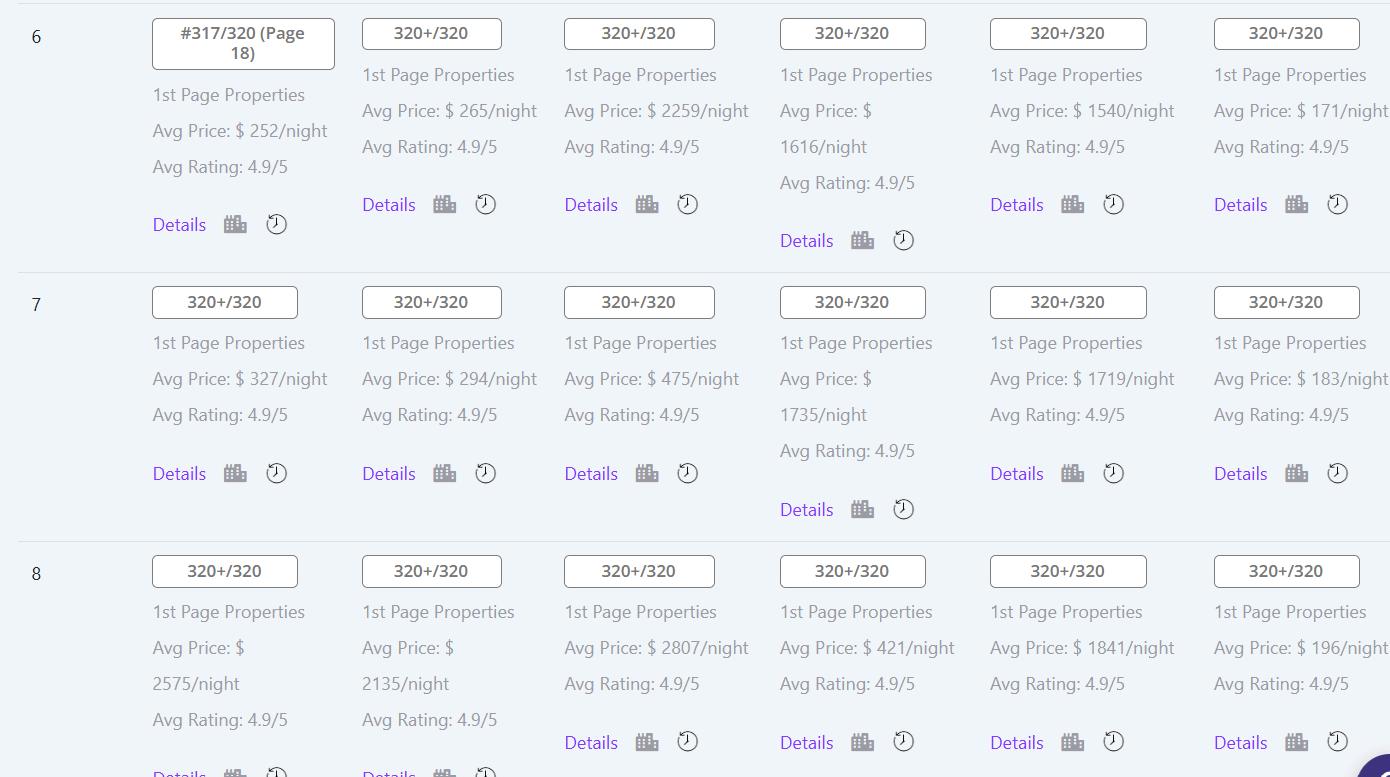Open history clock icon in the $2259/night cell
Viewport: 1390px width, 777px height.
688,204
